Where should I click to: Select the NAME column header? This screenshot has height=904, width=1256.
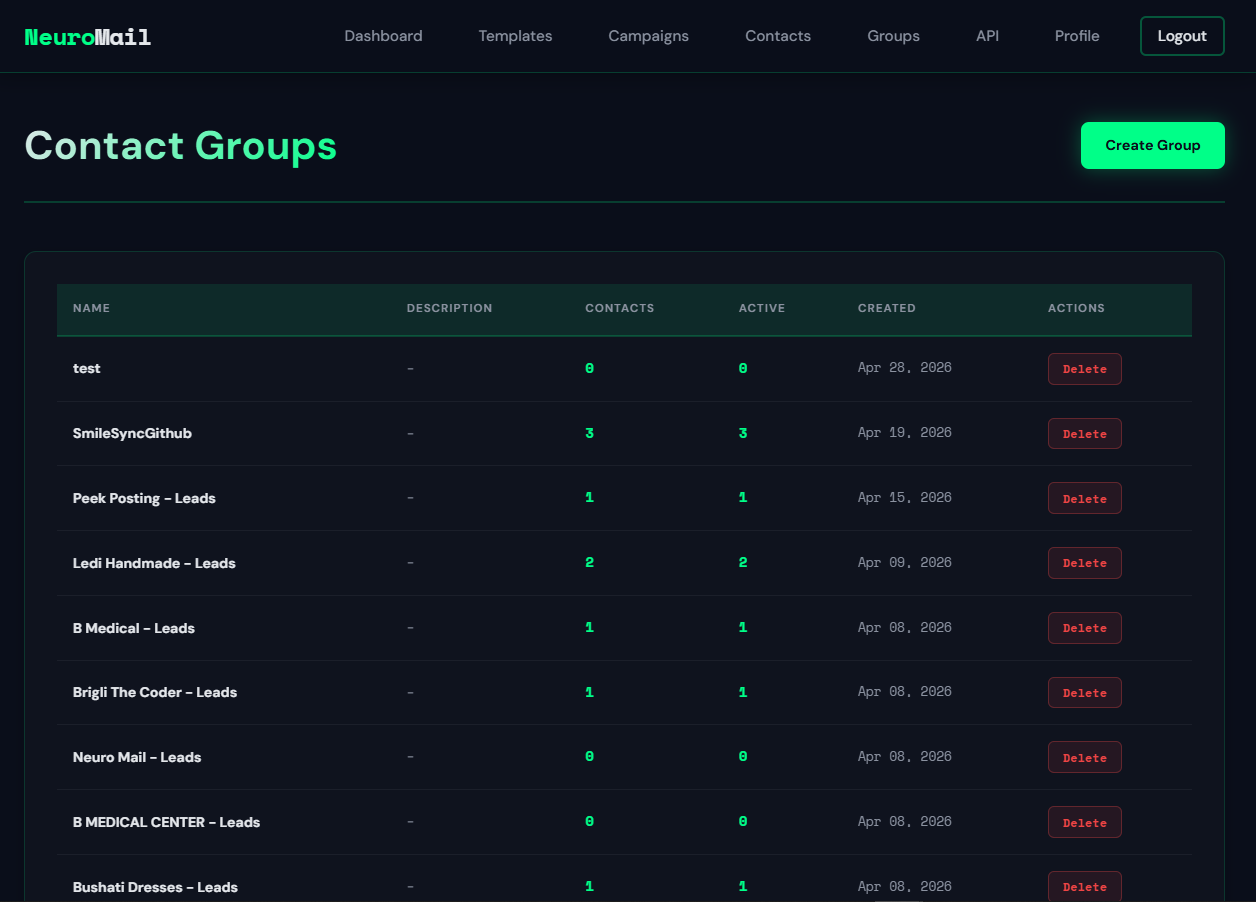pyautogui.click(x=91, y=308)
